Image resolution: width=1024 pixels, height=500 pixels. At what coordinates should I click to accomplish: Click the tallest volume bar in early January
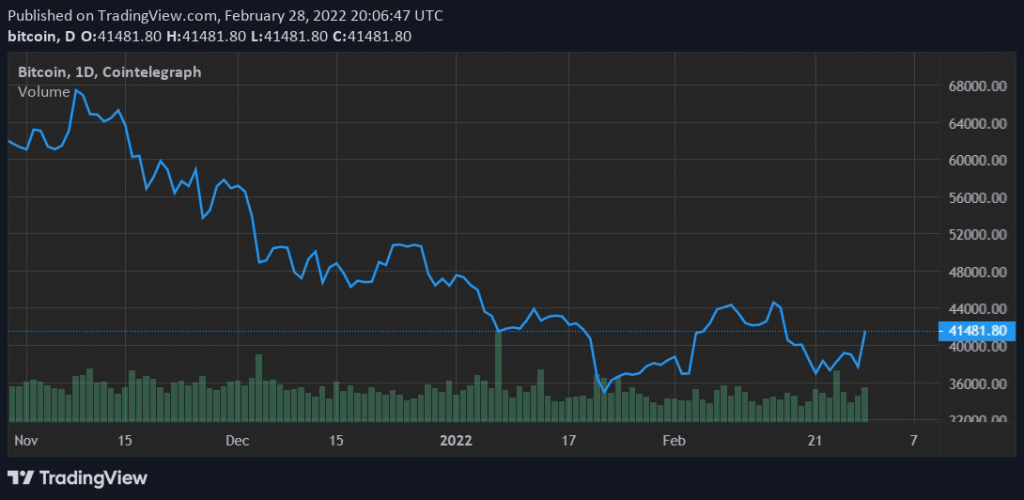click(499, 375)
